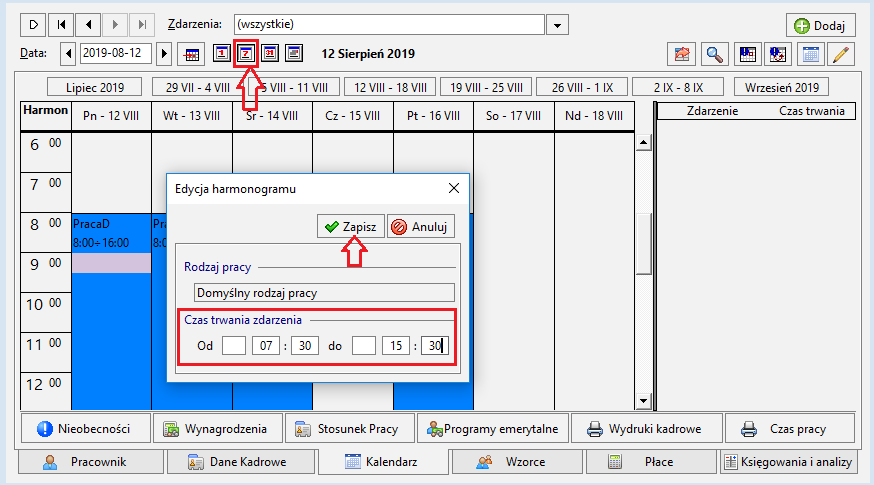Cancel editing with Anuluj button
This screenshot has width=874, height=485.
[x=421, y=226]
